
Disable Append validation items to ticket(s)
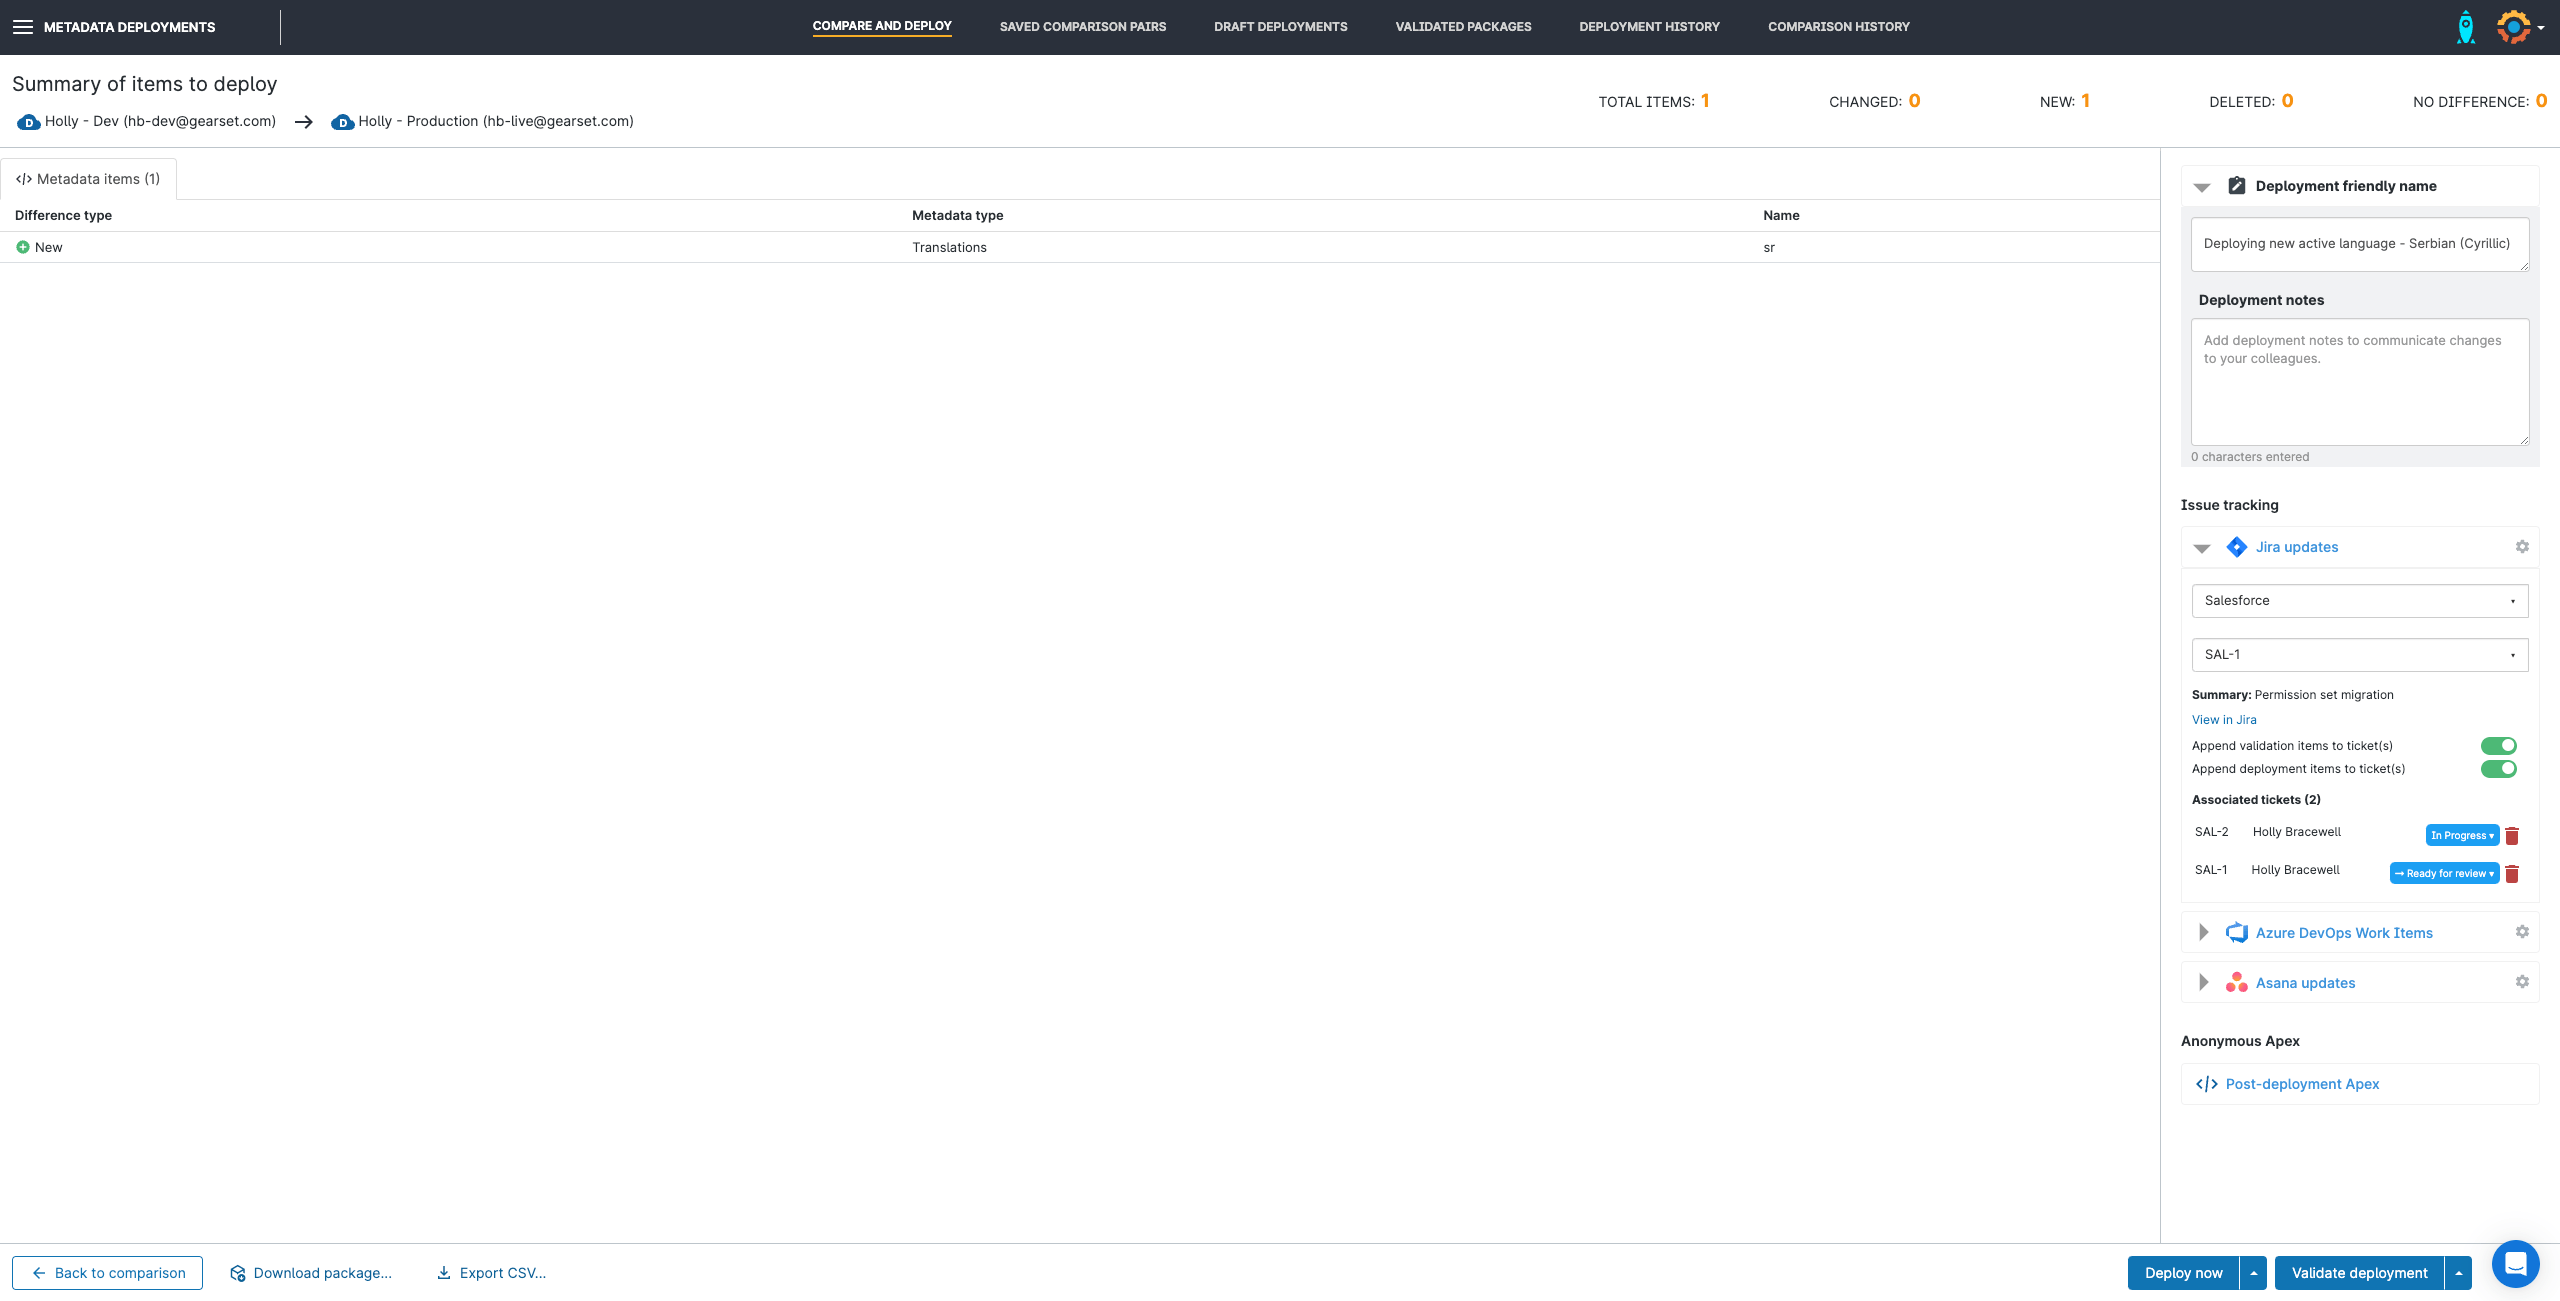2499,745
